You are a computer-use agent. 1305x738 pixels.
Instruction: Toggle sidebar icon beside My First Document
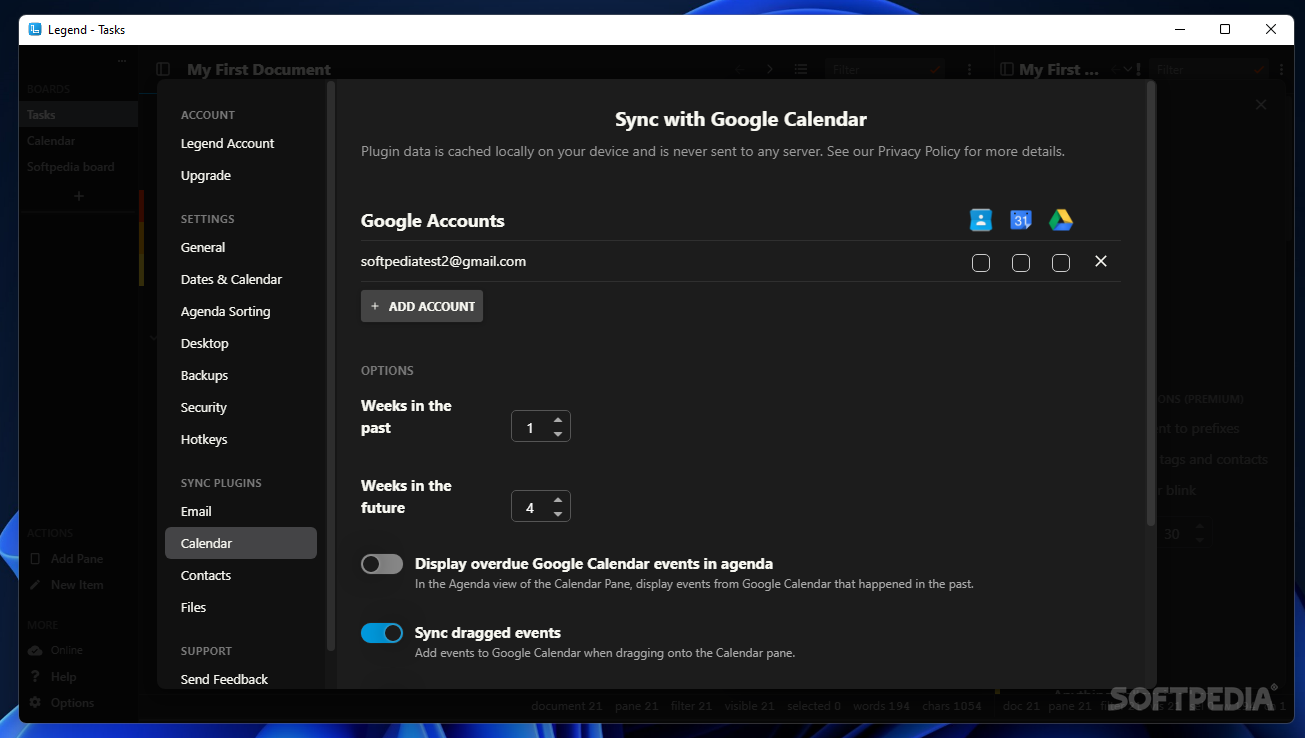163,69
